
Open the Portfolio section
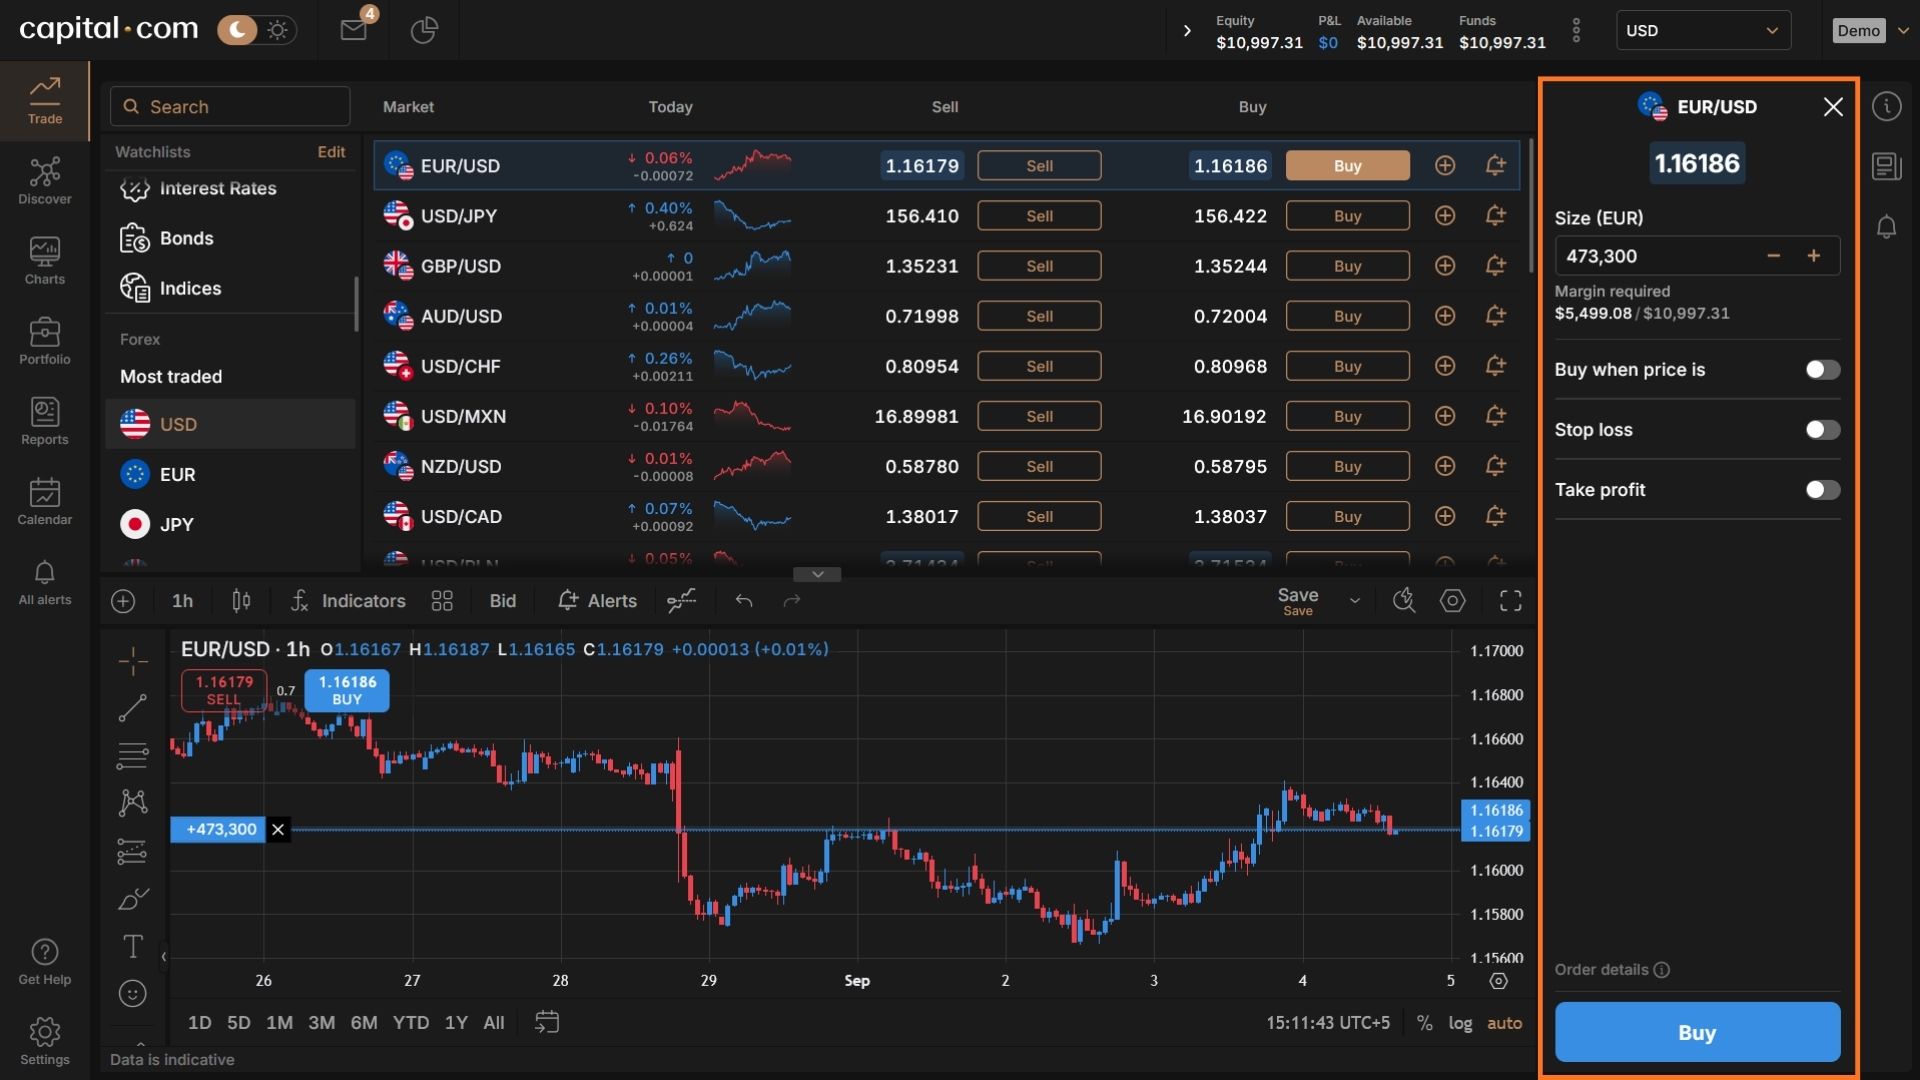coord(45,341)
